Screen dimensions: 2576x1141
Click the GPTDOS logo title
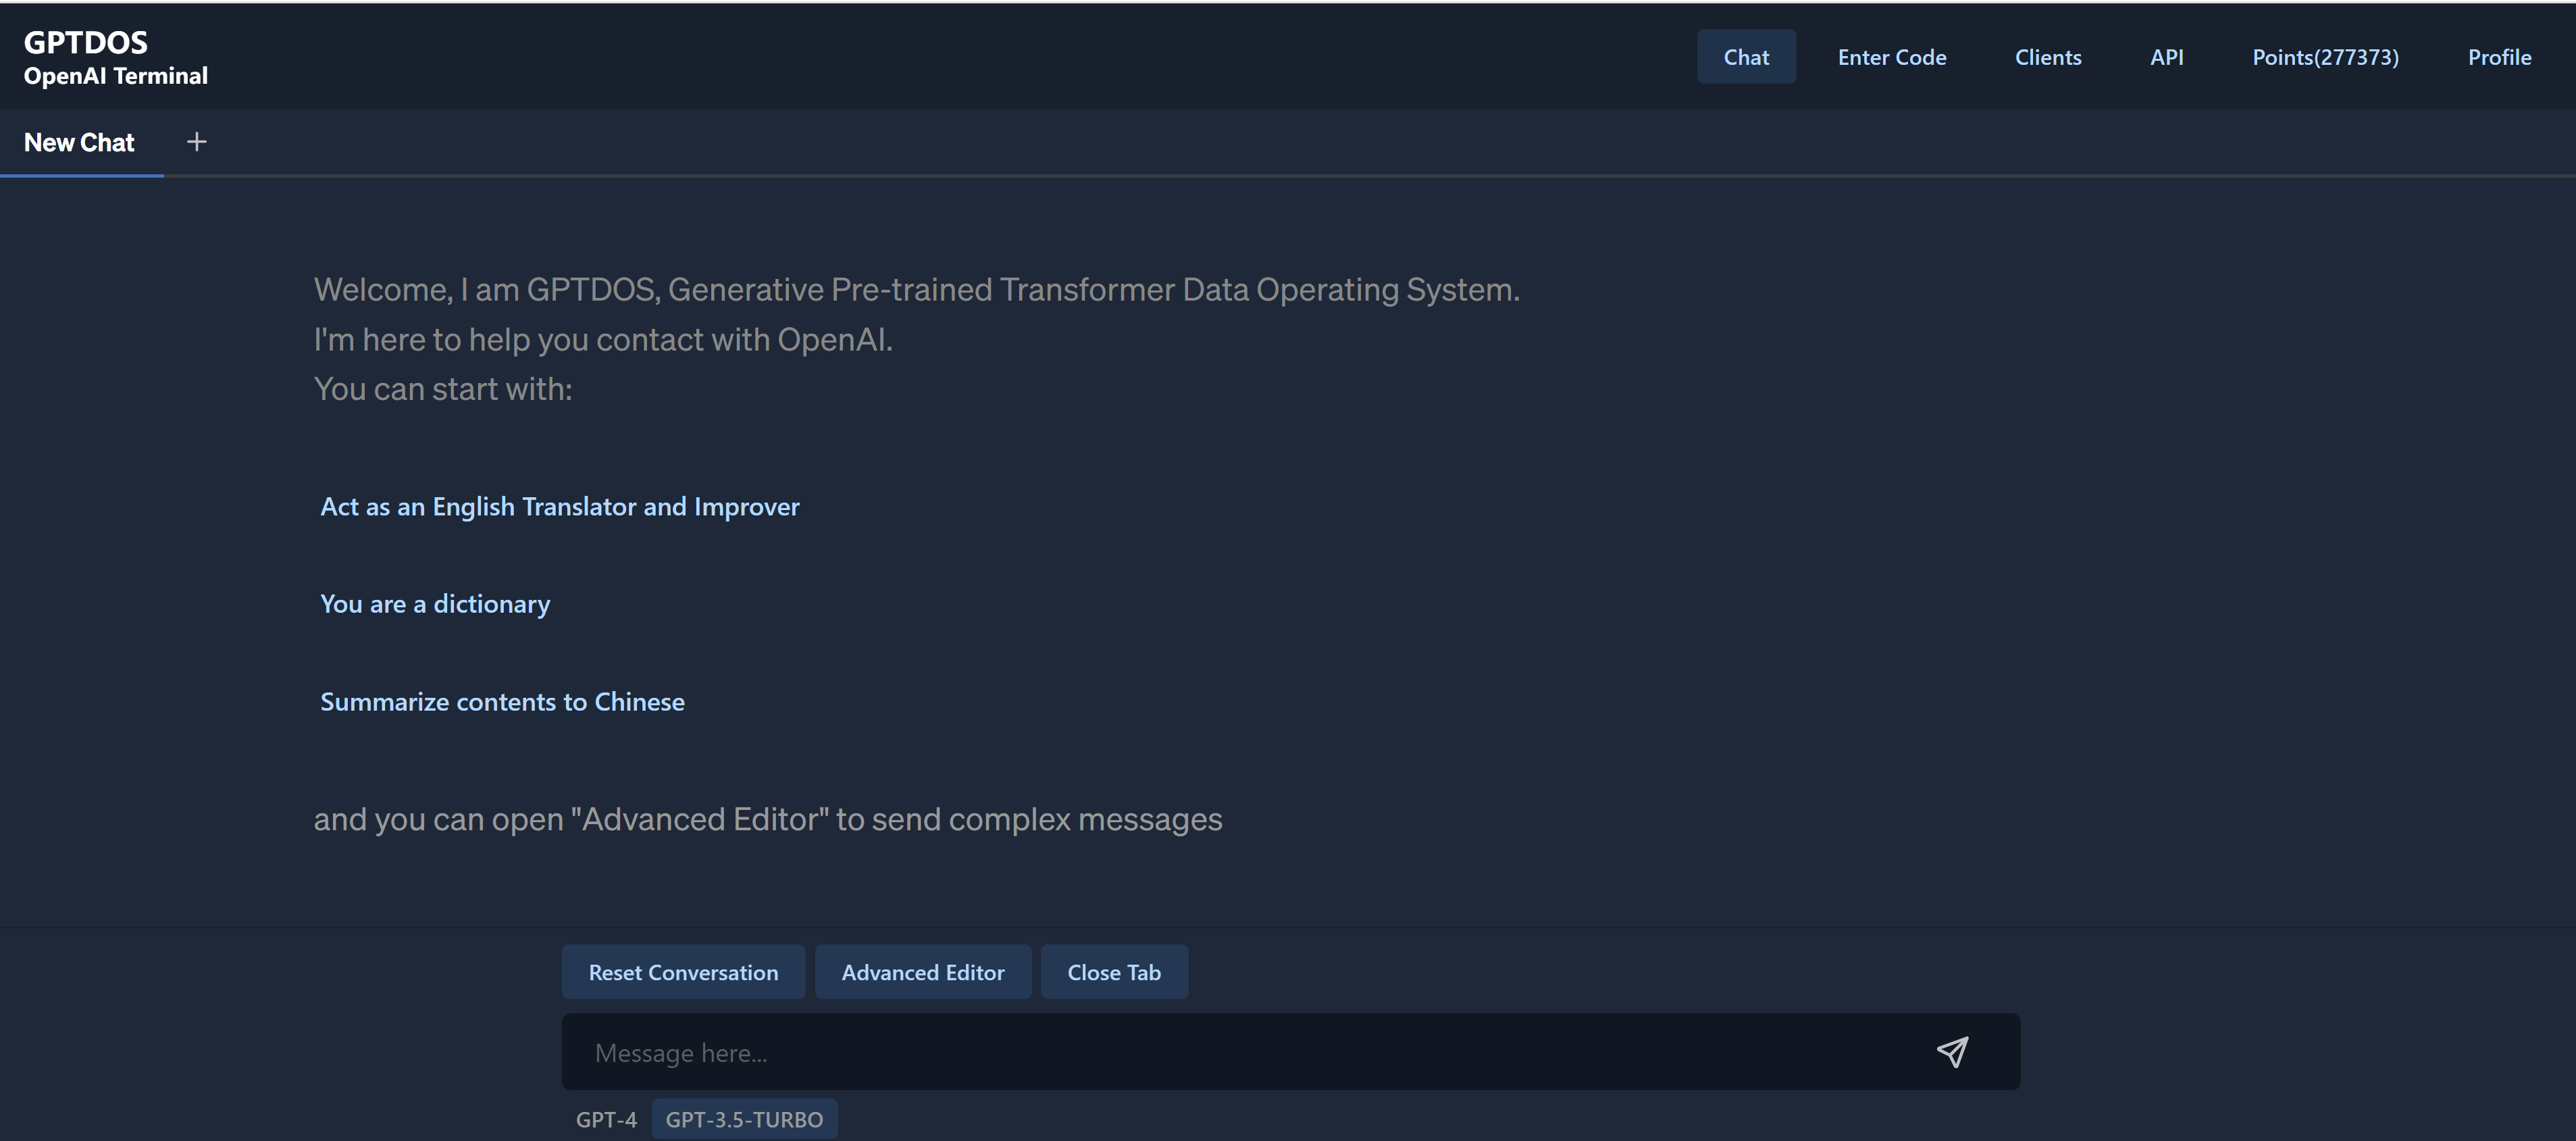(85, 42)
